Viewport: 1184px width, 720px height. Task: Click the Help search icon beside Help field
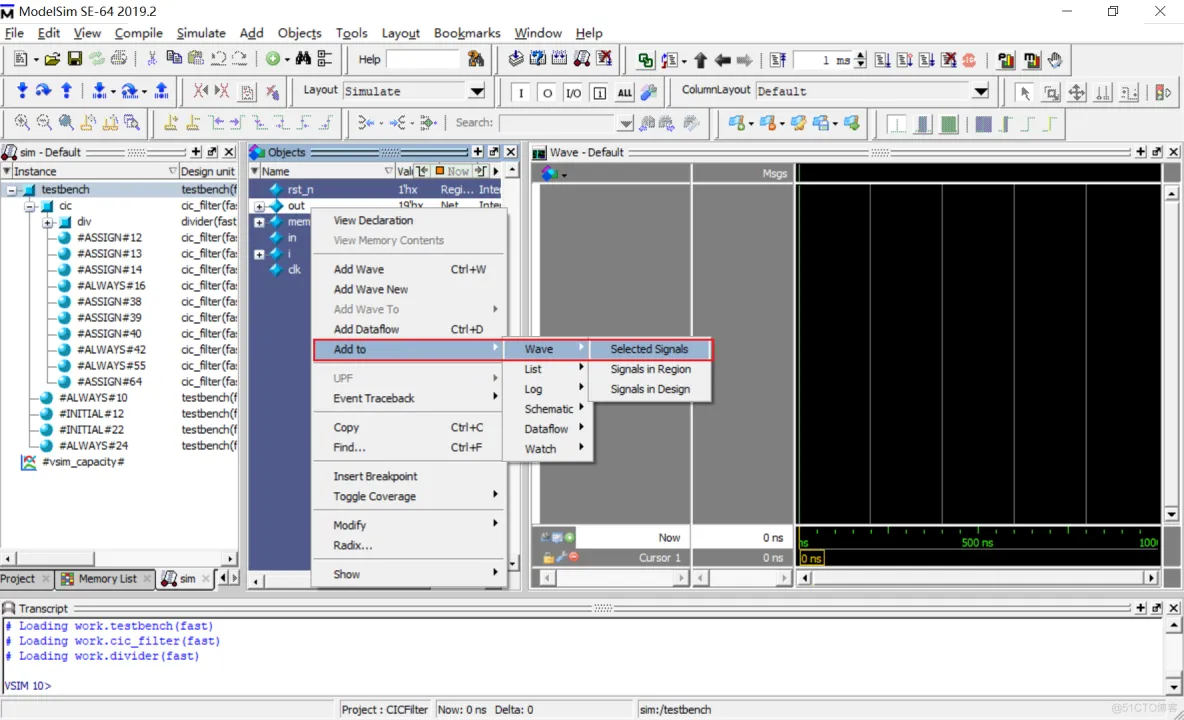click(x=476, y=59)
